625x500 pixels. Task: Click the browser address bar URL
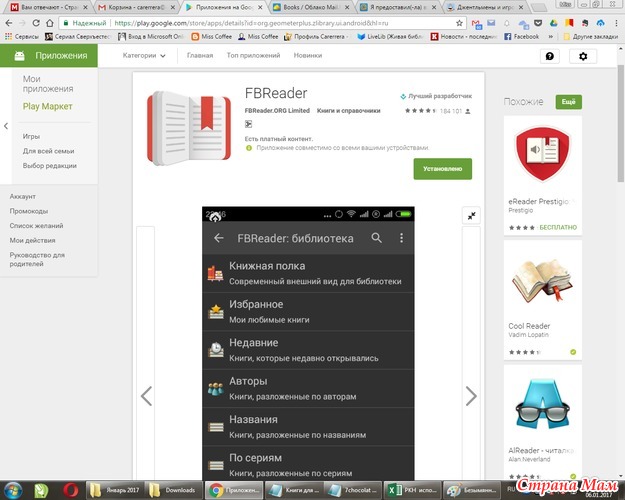tap(251, 23)
